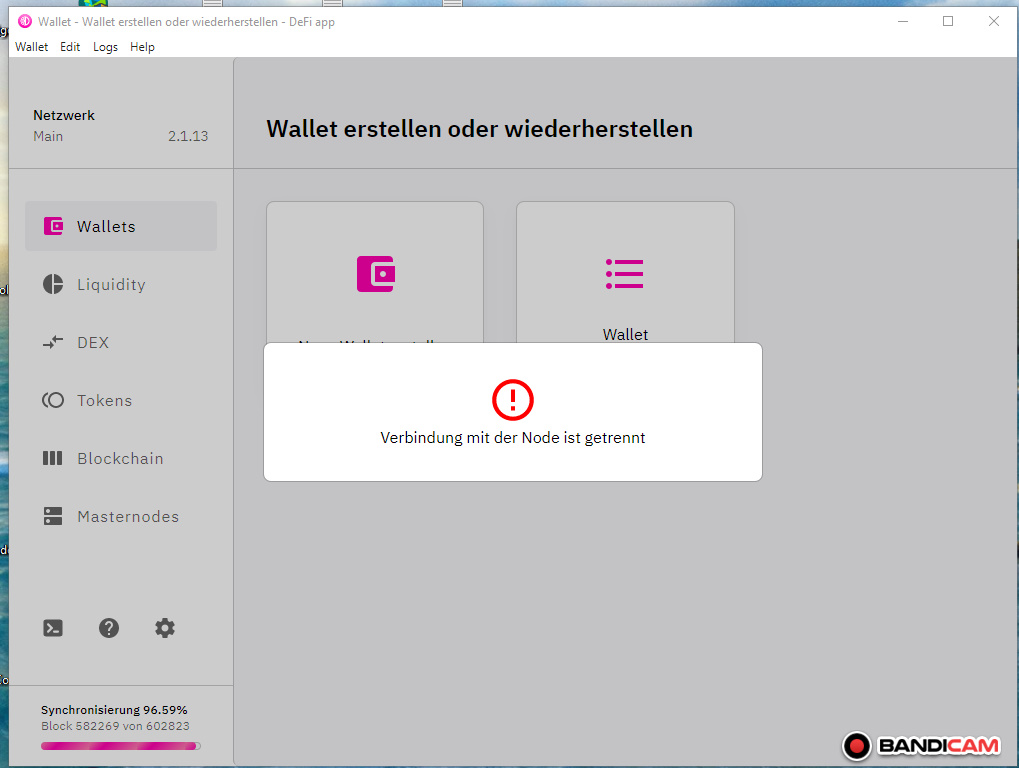1019x768 pixels.
Task: Open the console terminal icon
Action: point(53,628)
